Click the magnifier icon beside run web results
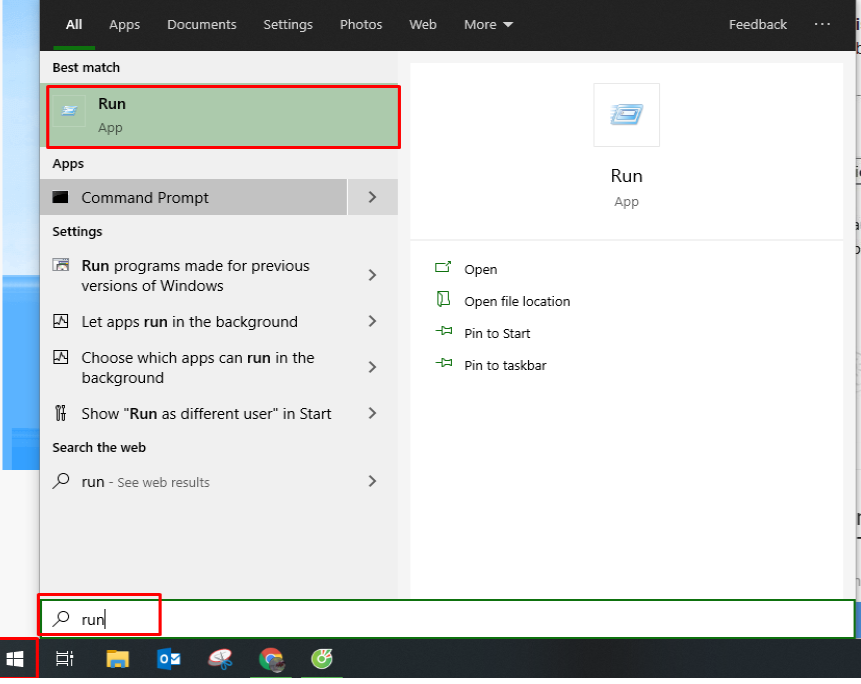 click(x=61, y=481)
